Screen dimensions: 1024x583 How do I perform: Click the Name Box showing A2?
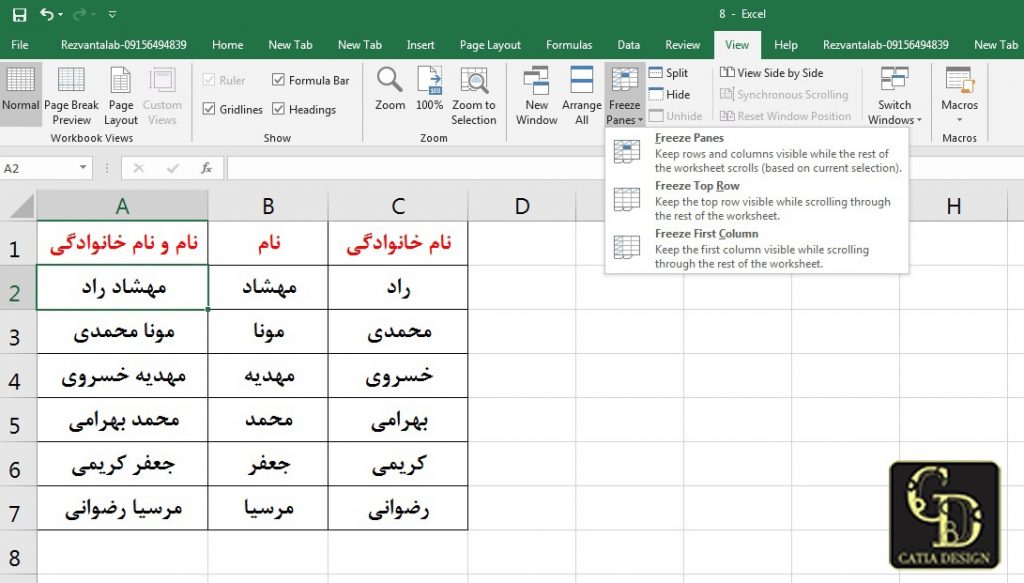39,168
